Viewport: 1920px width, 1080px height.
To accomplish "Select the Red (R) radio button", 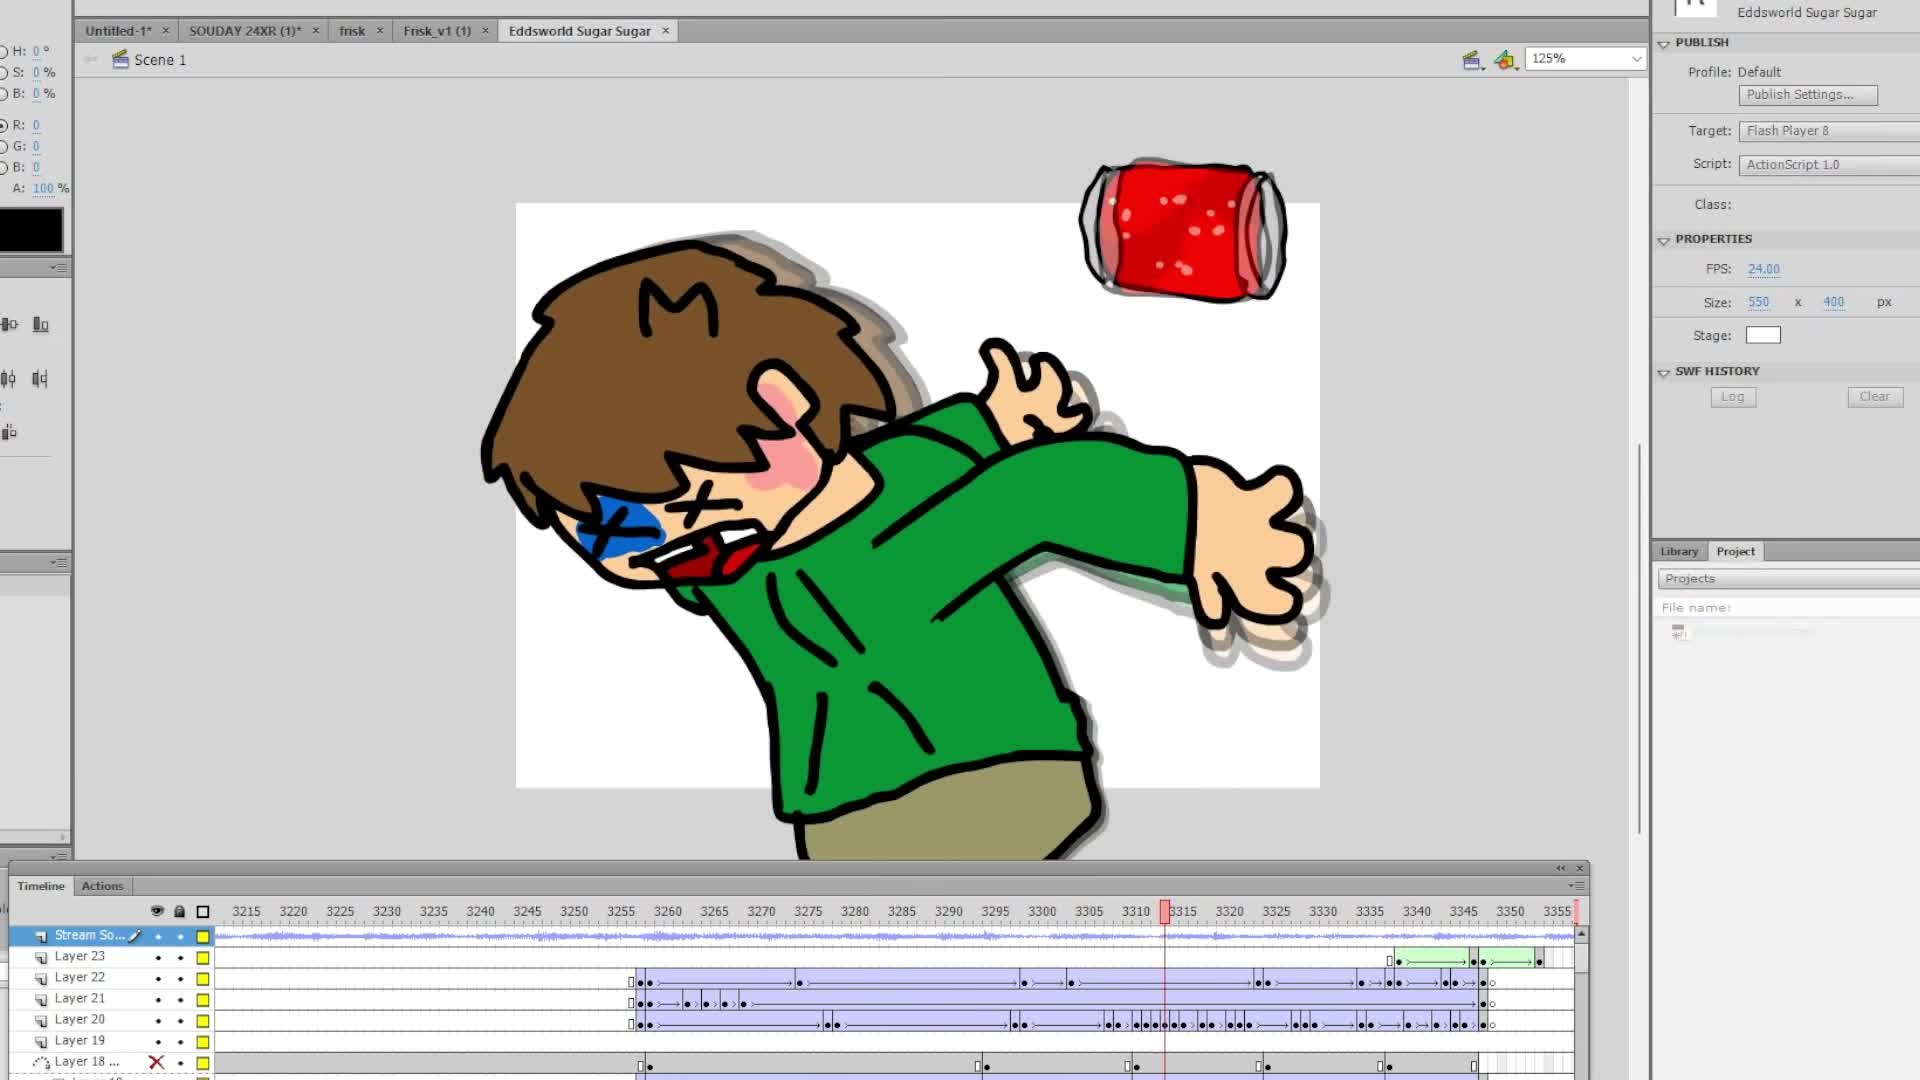I will pos(3,126).
